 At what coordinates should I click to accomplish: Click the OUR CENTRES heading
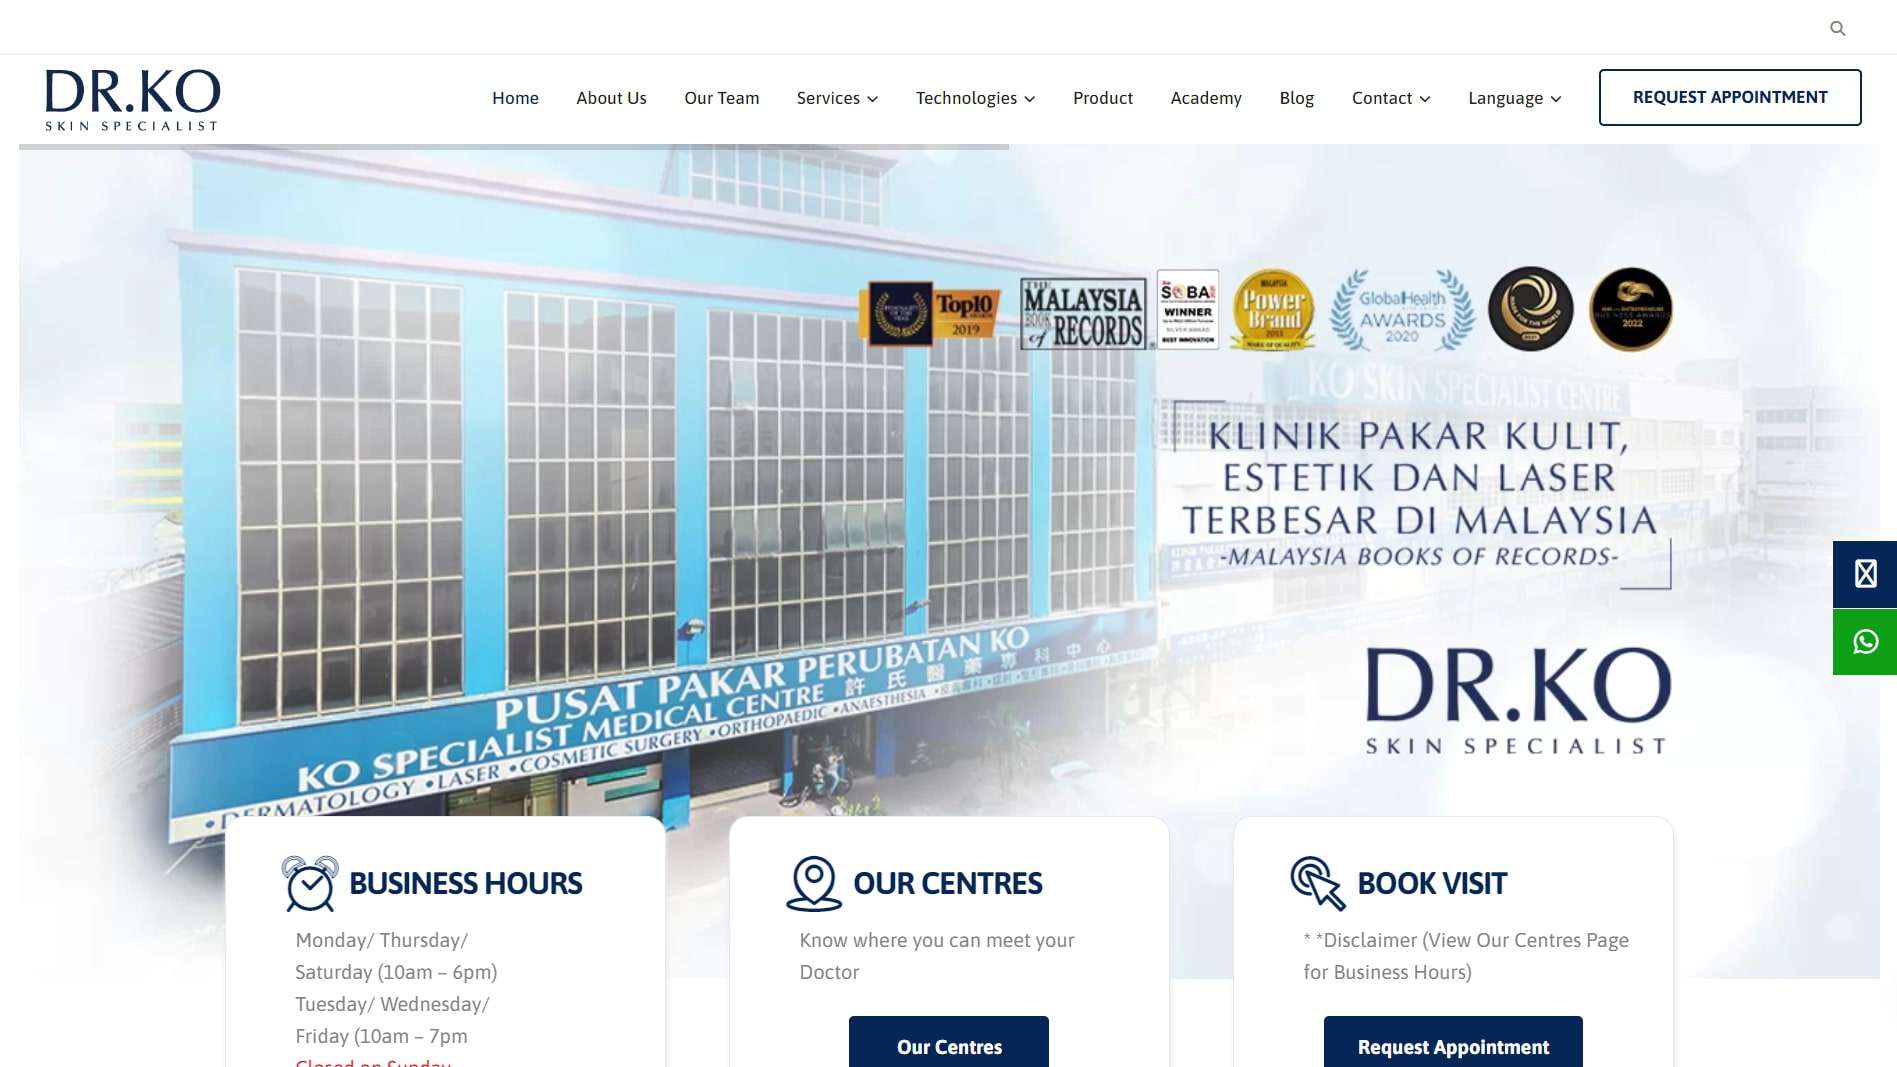pyautogui.click(x=947, y=883)
